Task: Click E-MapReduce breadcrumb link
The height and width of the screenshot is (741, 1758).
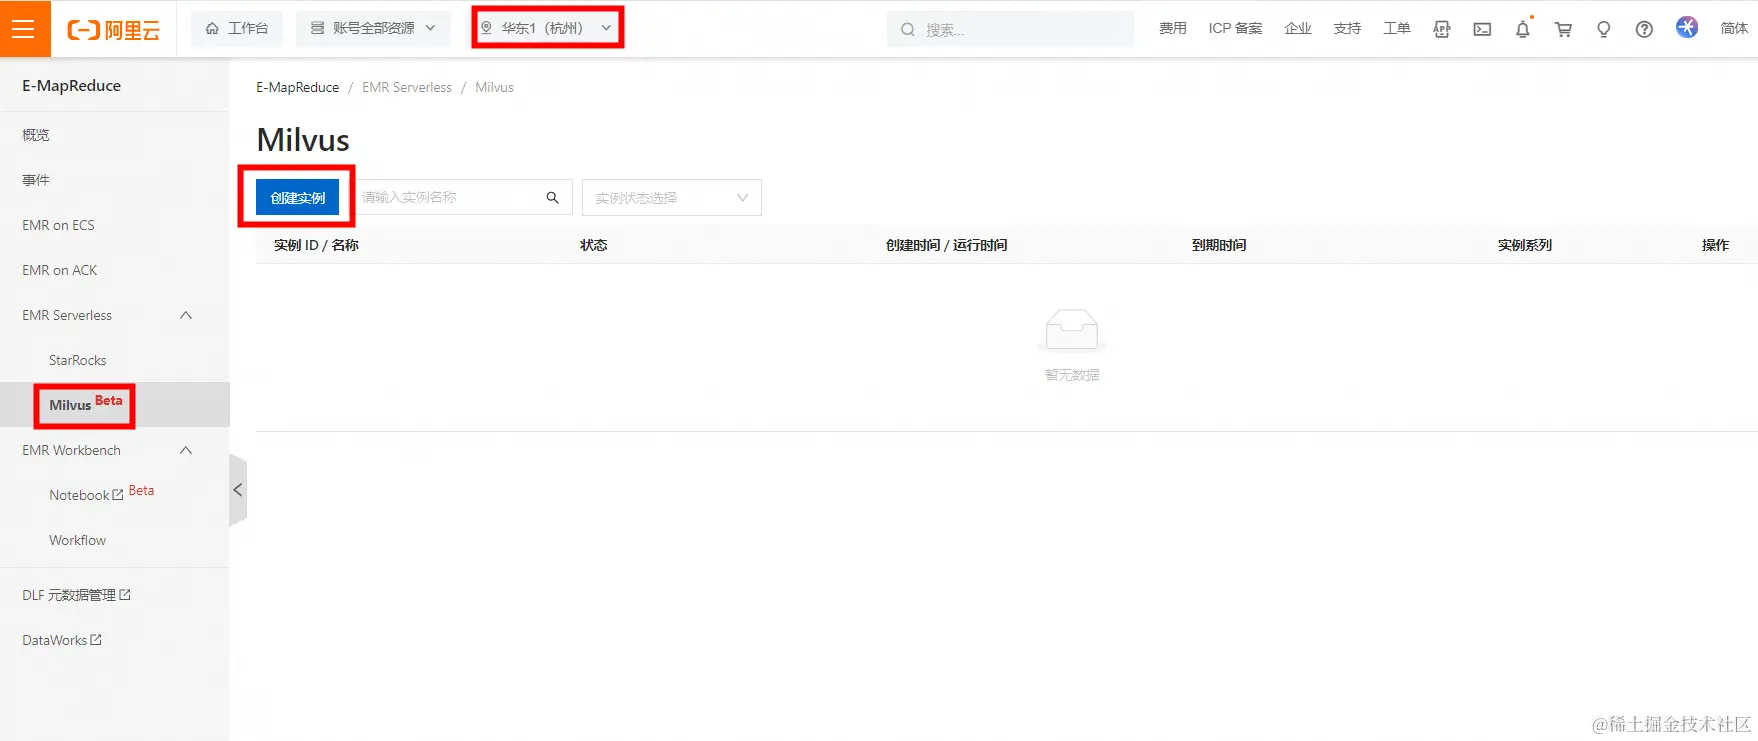Action: pos(297,87)
